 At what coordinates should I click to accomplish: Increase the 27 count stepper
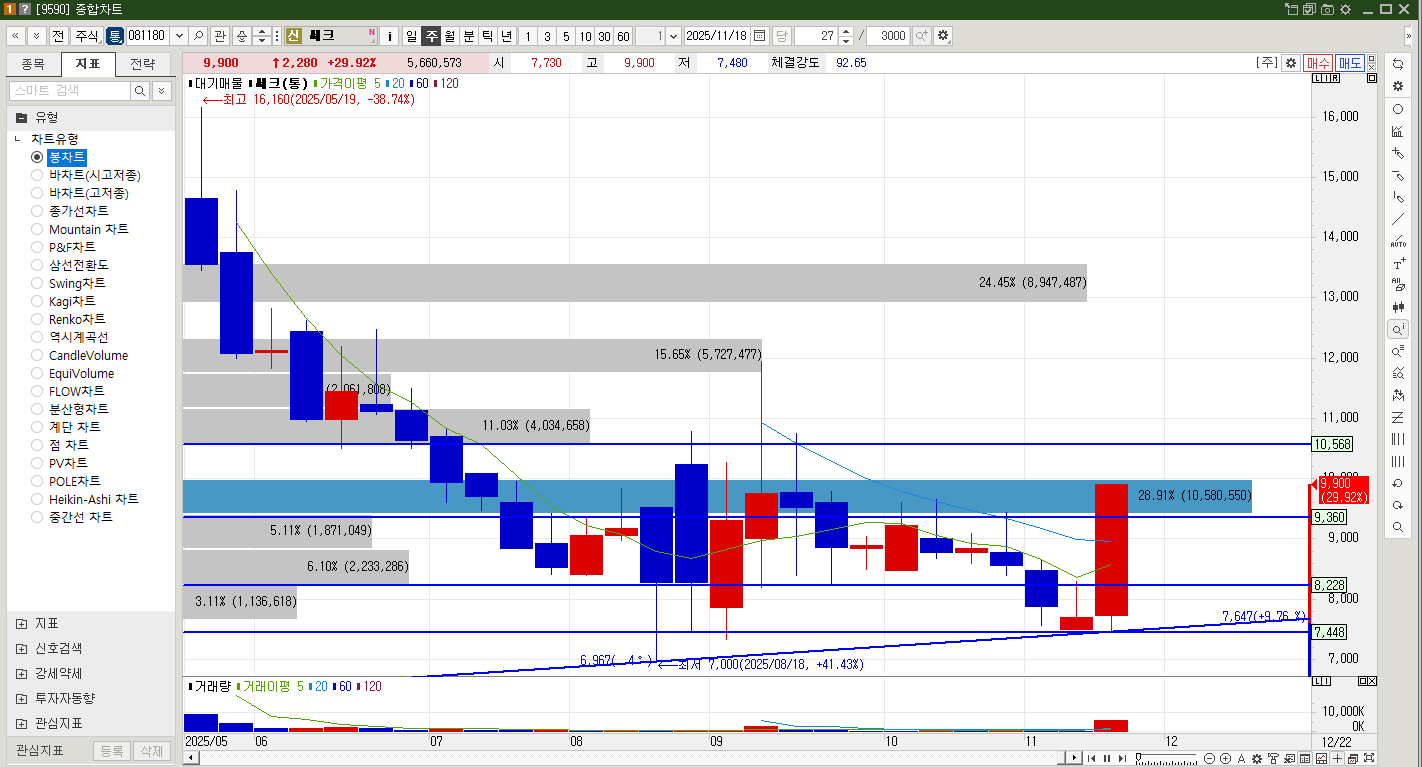pyautogui.click(x=846, y=31)
